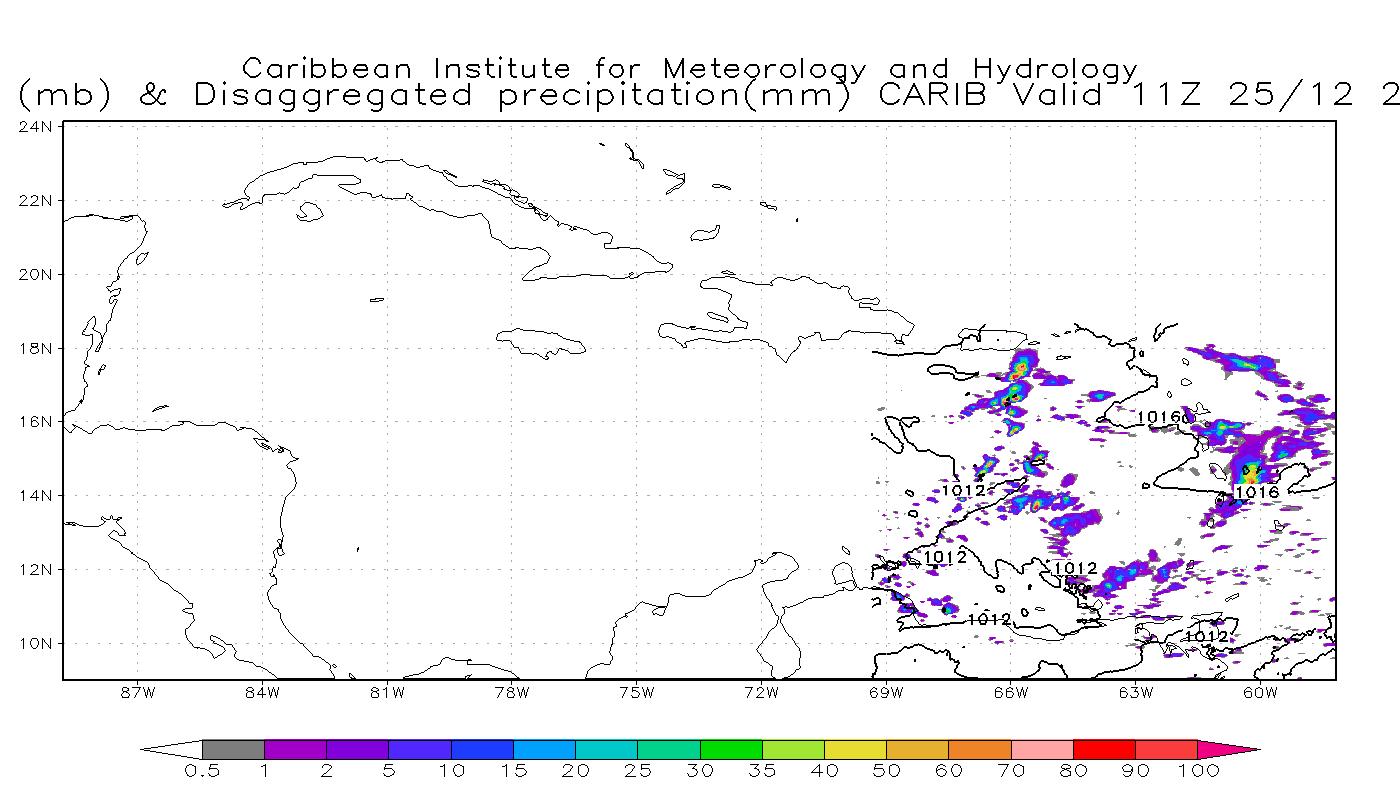Select the pure red 80–90 mm legend swatch
Viewport: 1400px width, 800px height.
[1104, 749]
